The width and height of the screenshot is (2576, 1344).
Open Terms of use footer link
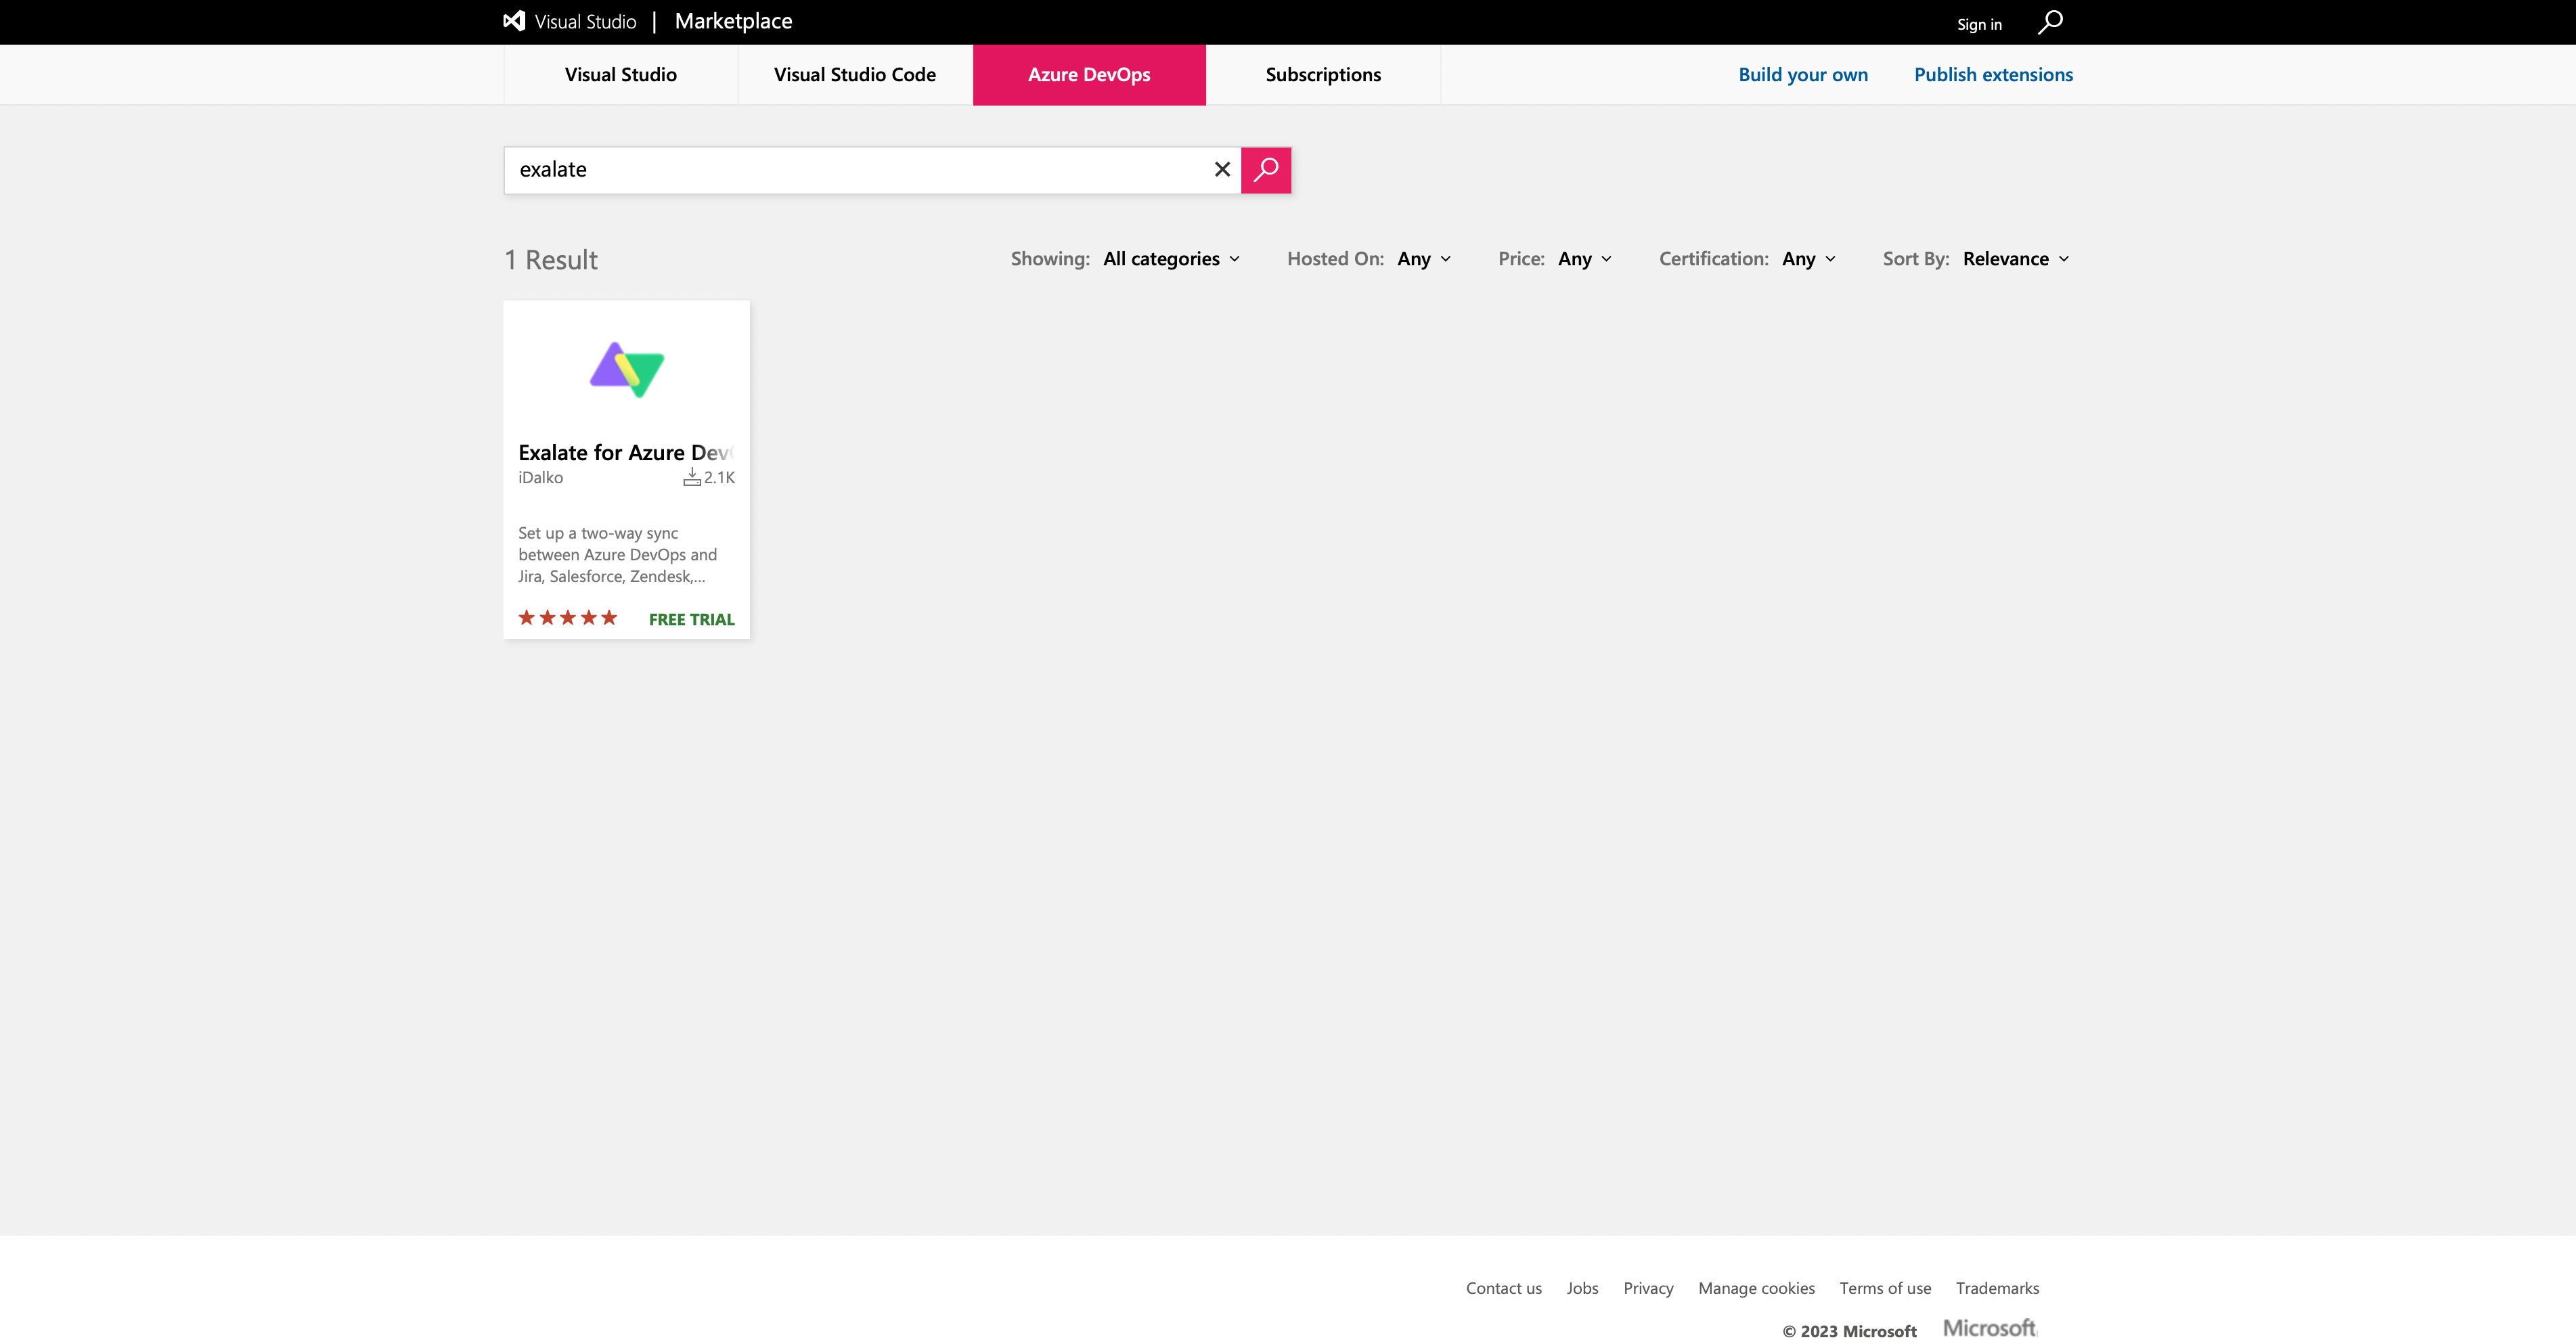[1885, 1288]
